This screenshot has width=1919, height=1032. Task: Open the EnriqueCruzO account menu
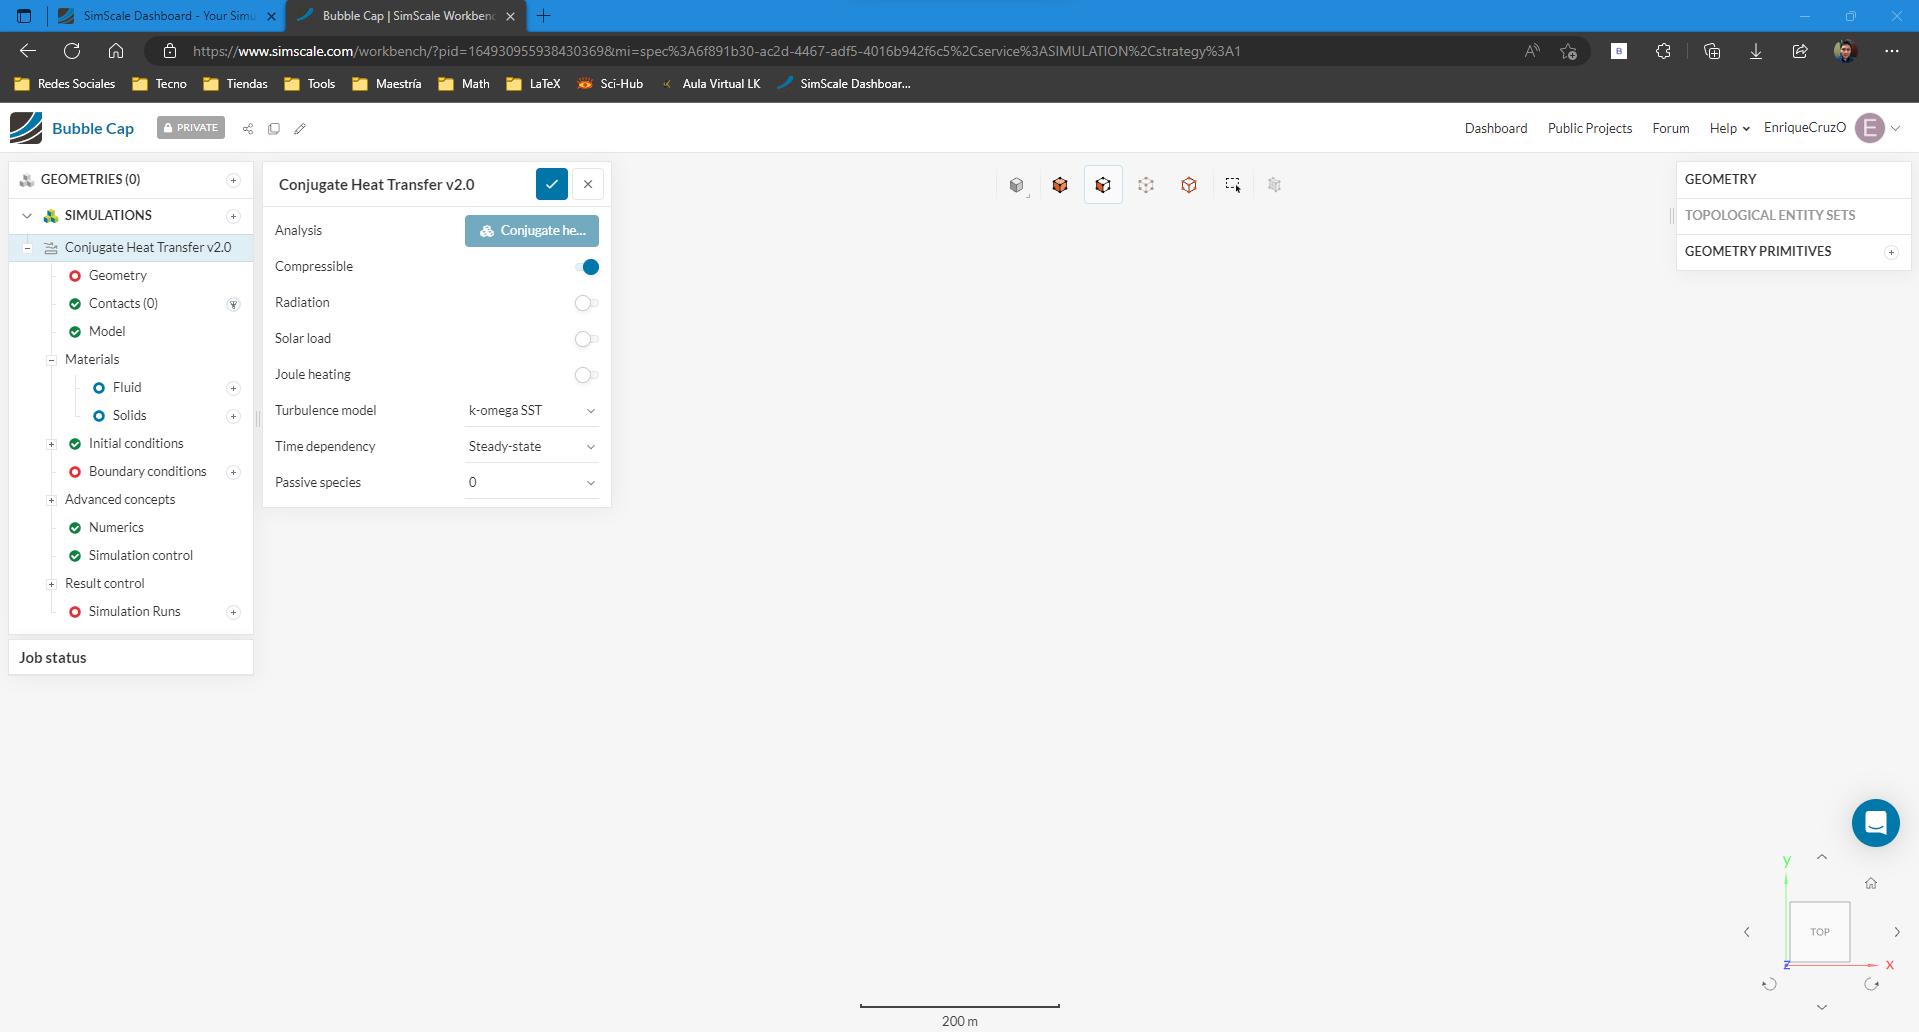click(1832, 128)
